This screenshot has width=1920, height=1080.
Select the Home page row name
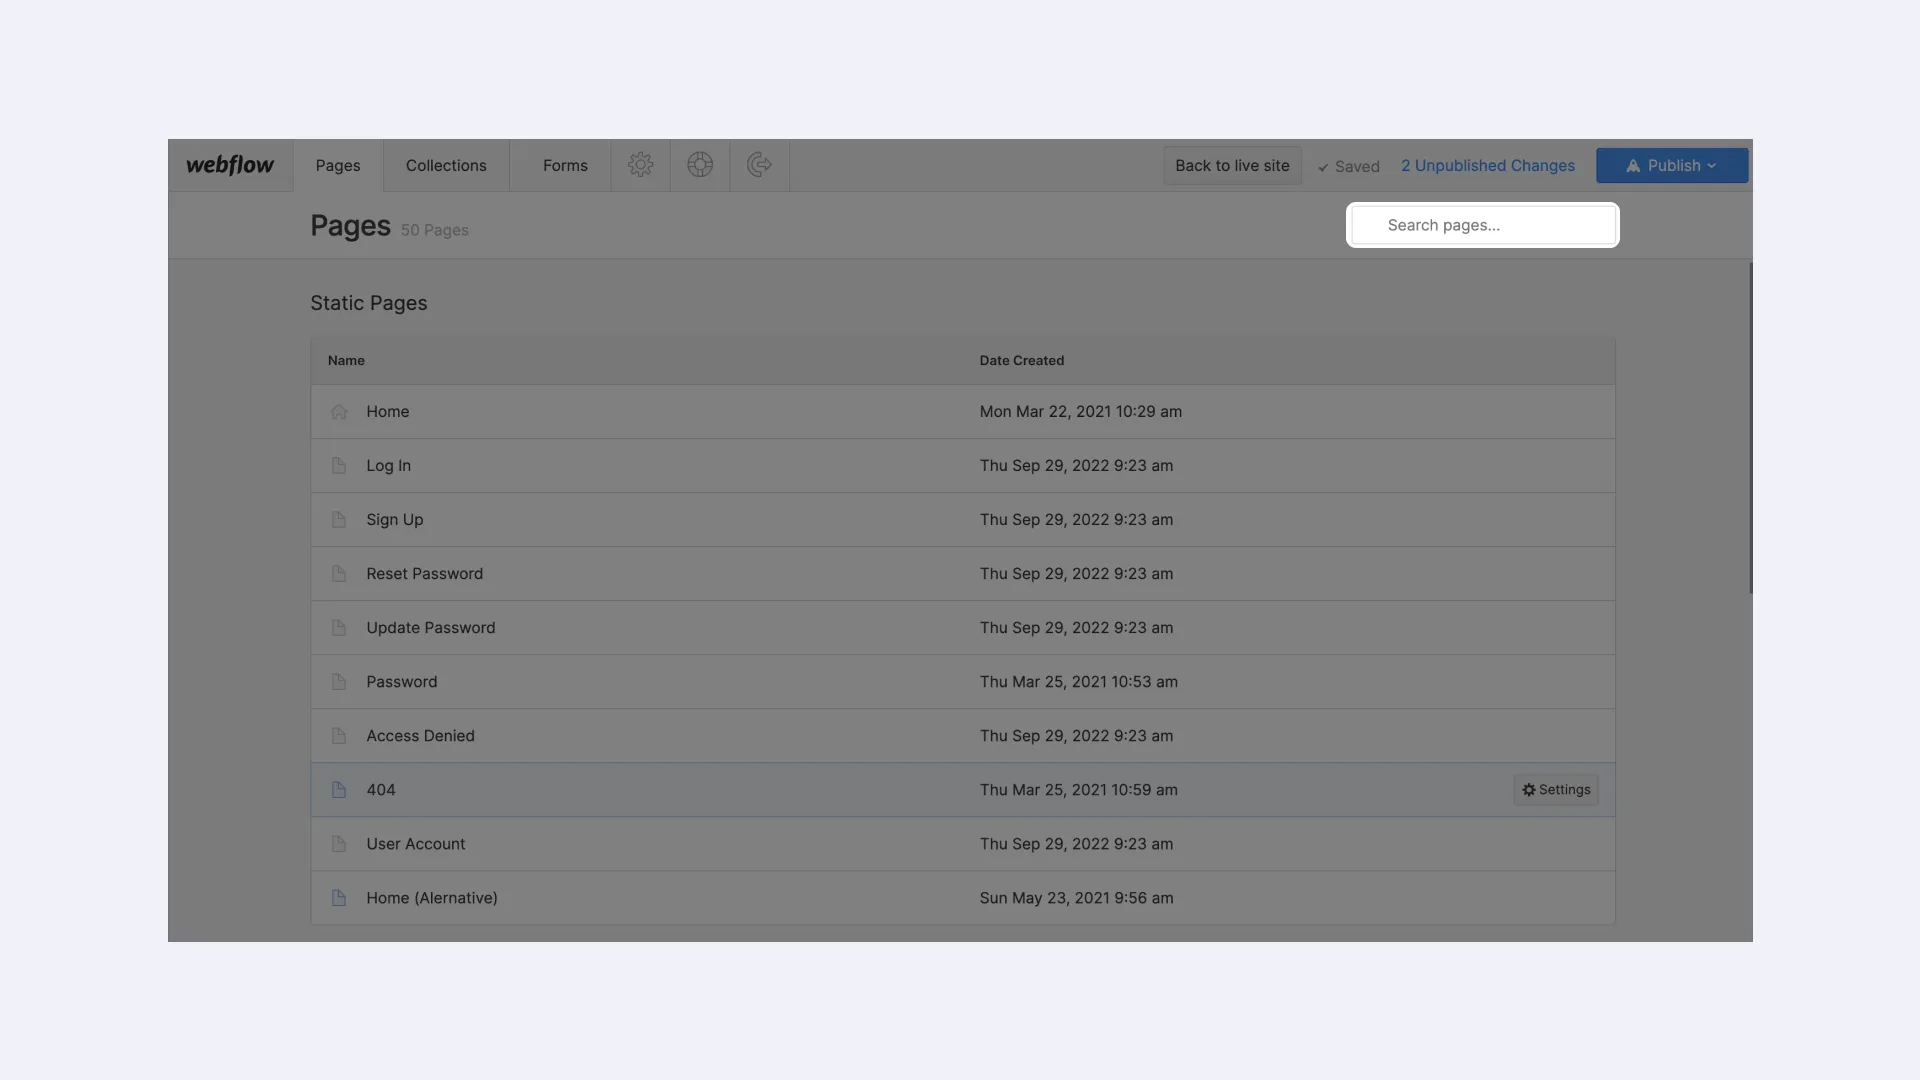click(x=388, y=412)
